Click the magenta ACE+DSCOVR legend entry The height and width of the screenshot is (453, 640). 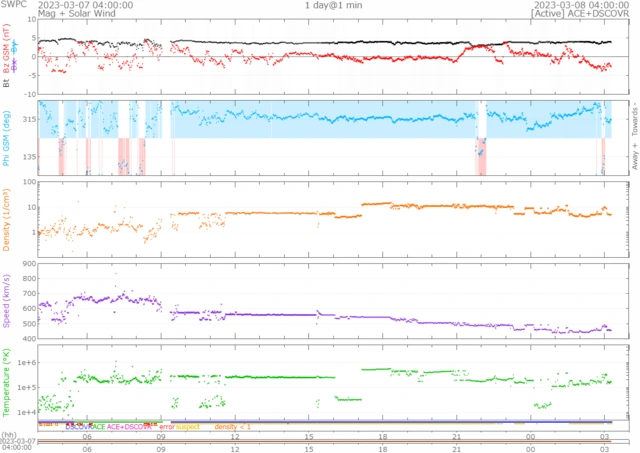pyautogui.click(x=129, y=427)
